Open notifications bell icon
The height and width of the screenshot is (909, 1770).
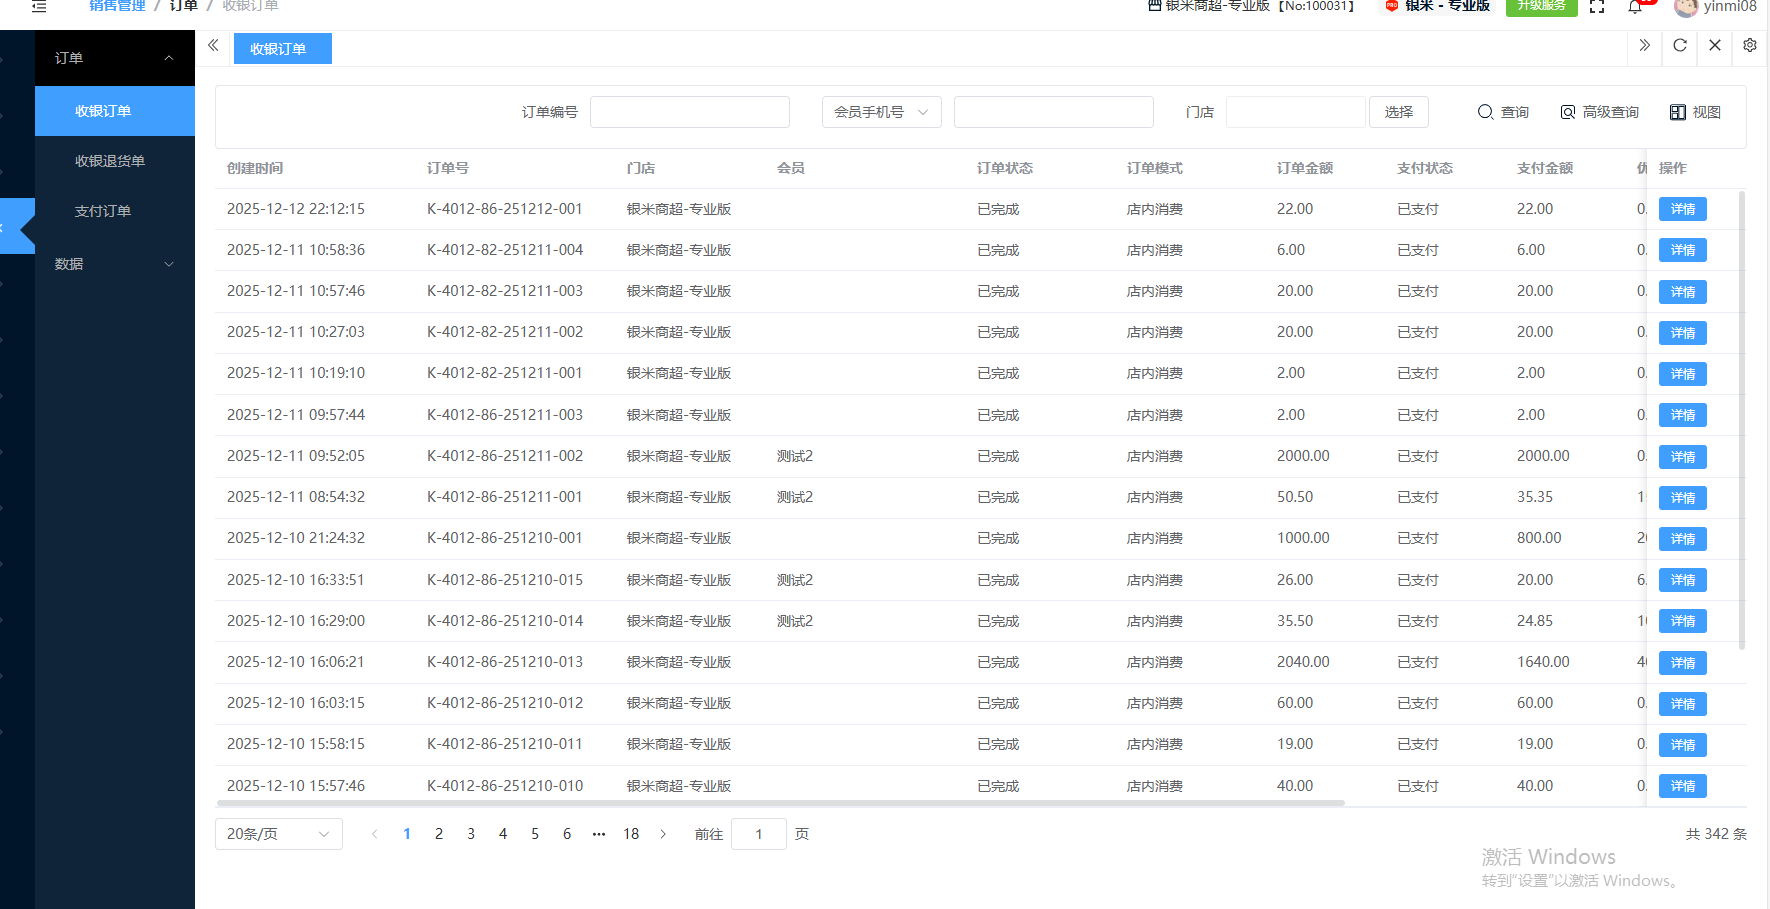click(x=1635, y=7)
